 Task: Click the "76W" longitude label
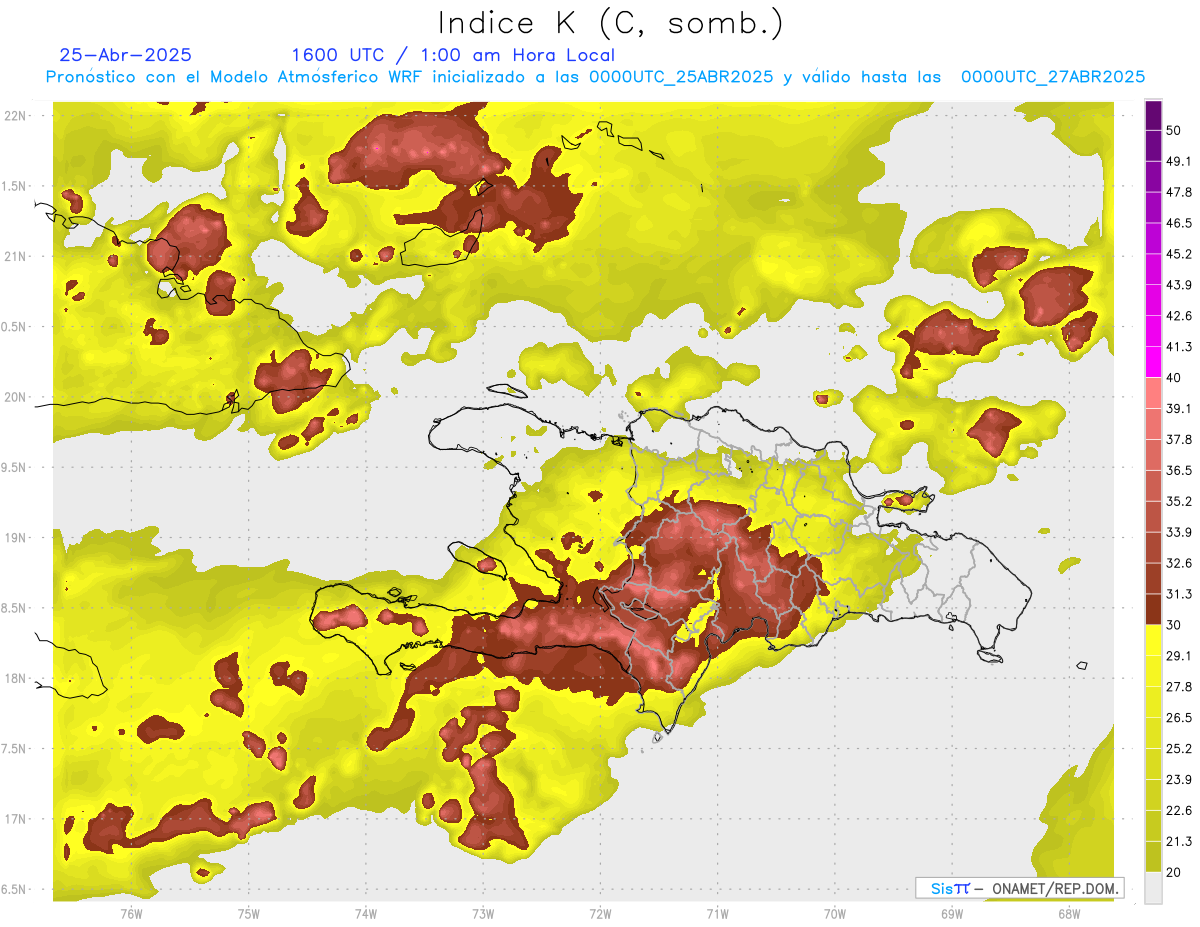[131, 914]
